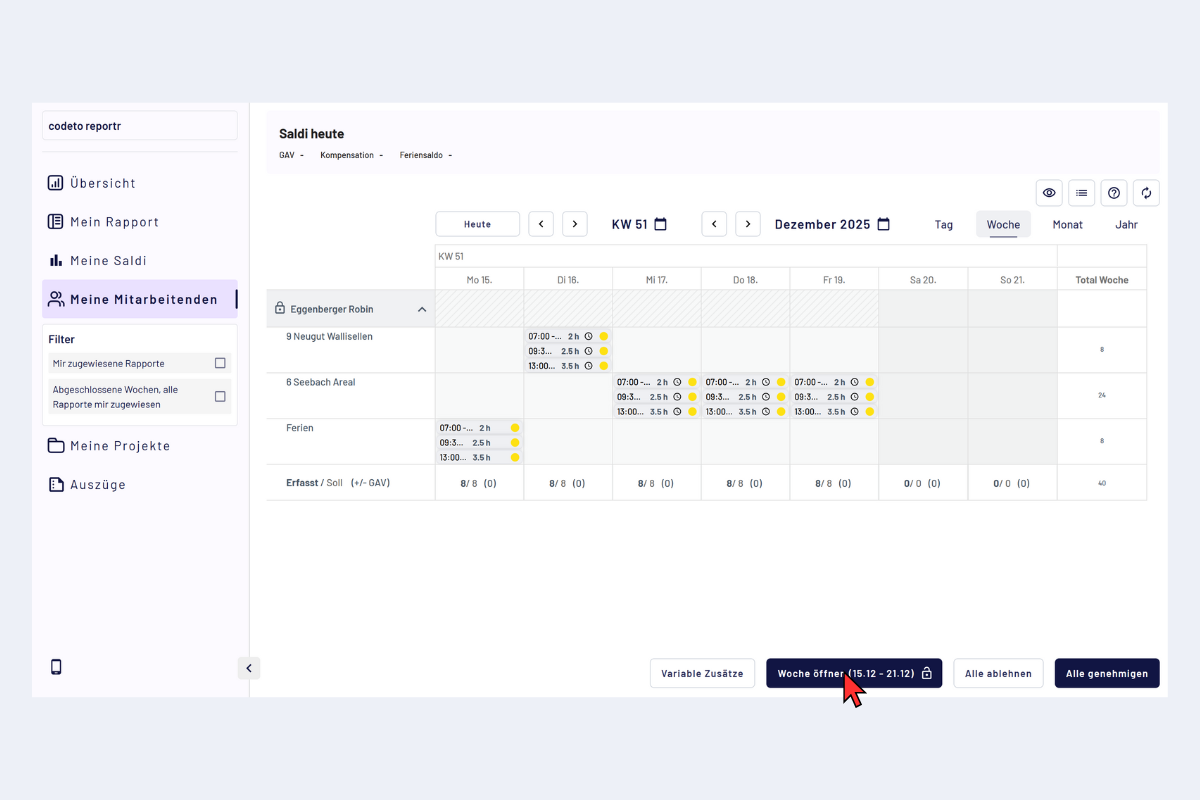
Task: Open the list view icon
Action: 1081,193
